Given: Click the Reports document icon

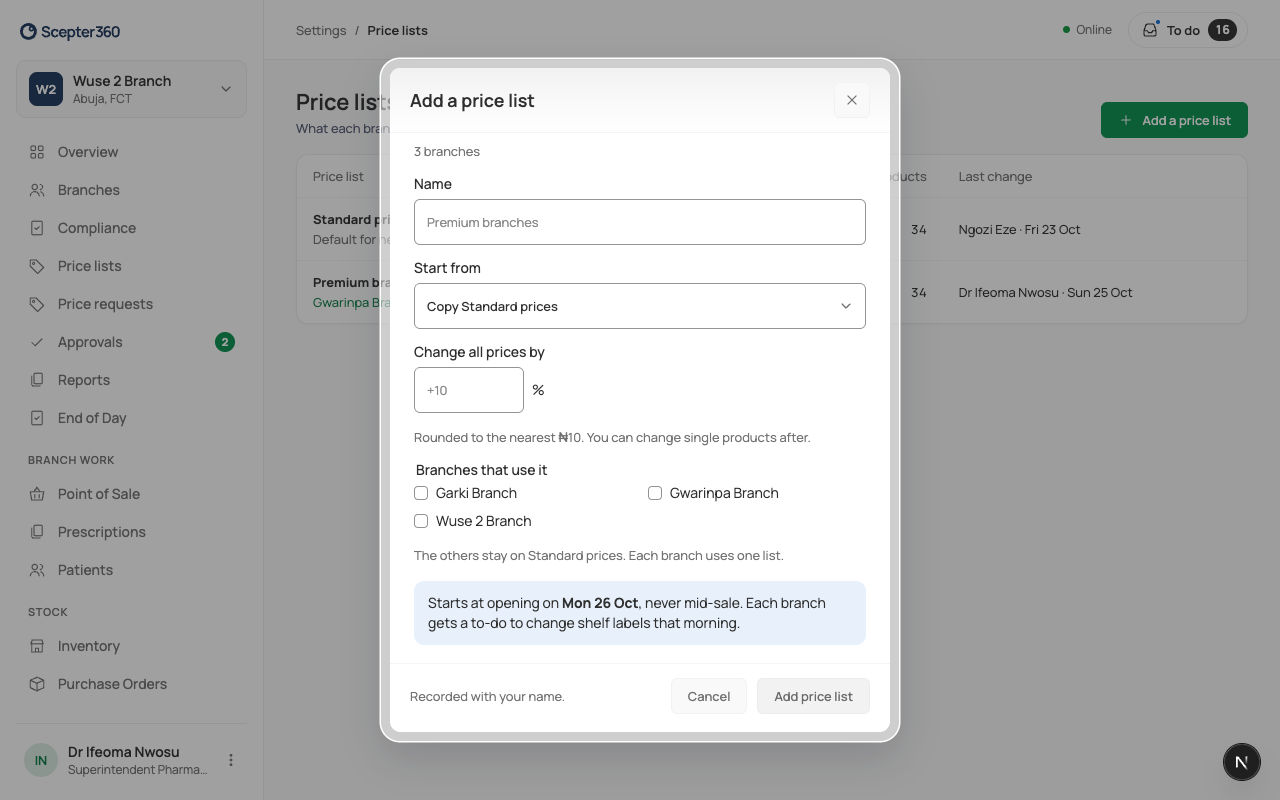Looking at the screenshot, I should (x=37, y=380).
